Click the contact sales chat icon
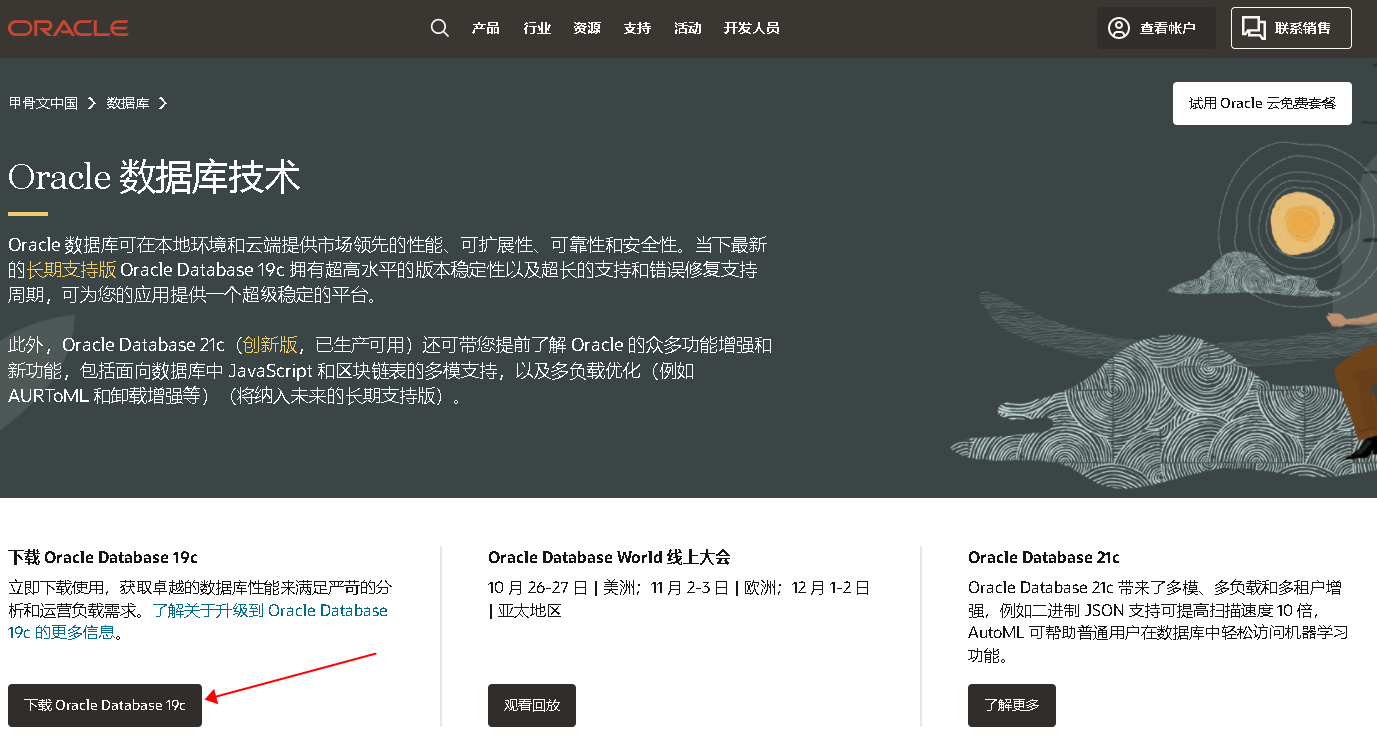1377x736 pixels. (1253, 28)
